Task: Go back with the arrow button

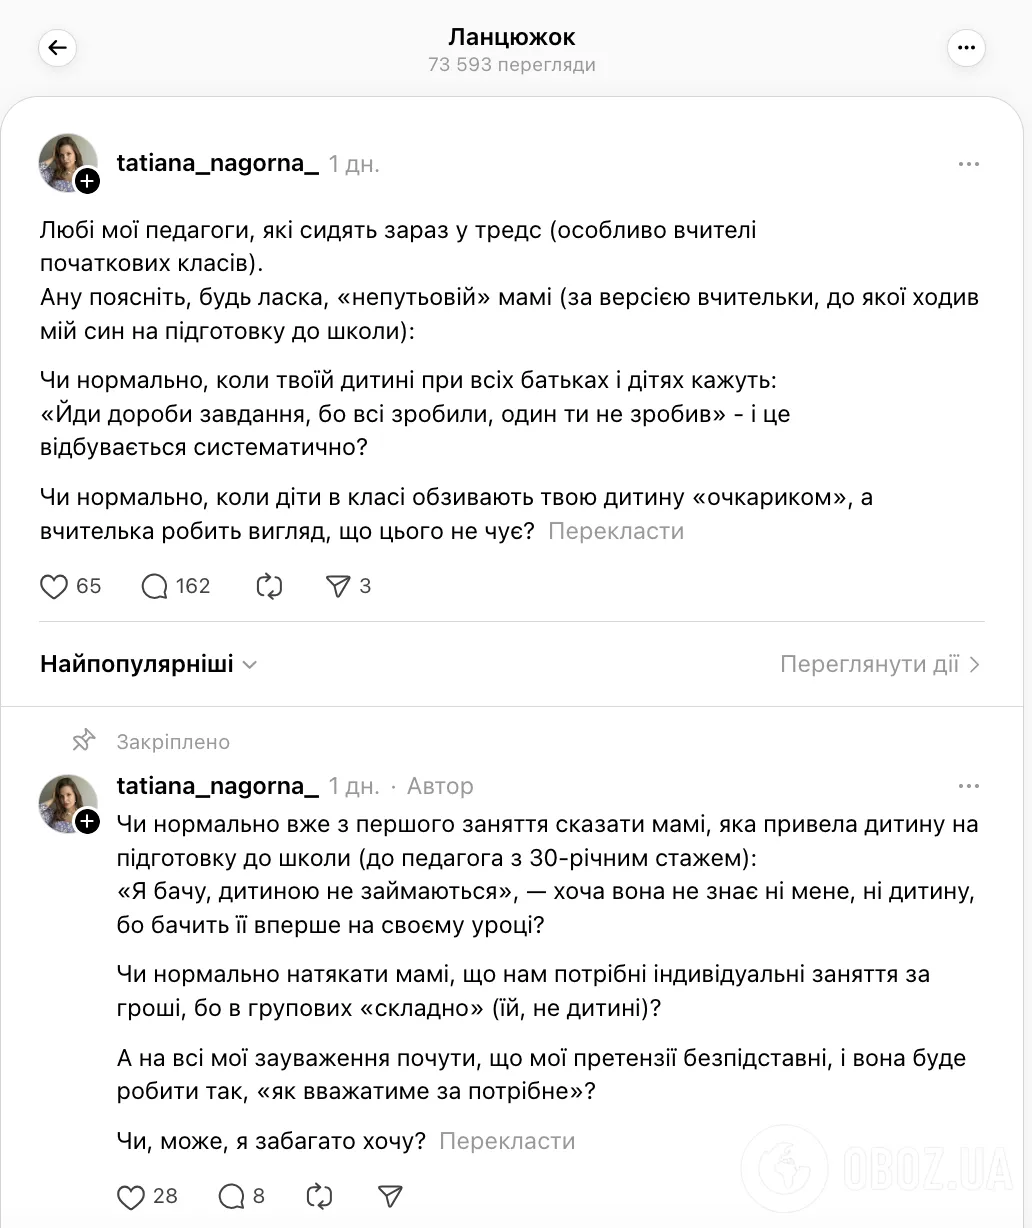Action: tap(57, 48)
